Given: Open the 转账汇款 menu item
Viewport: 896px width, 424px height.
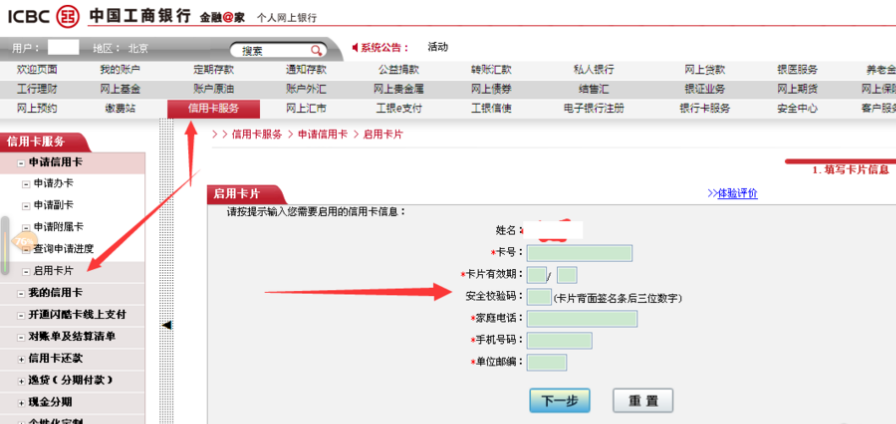Looking at the screenshot, I should tap(491, 69).
